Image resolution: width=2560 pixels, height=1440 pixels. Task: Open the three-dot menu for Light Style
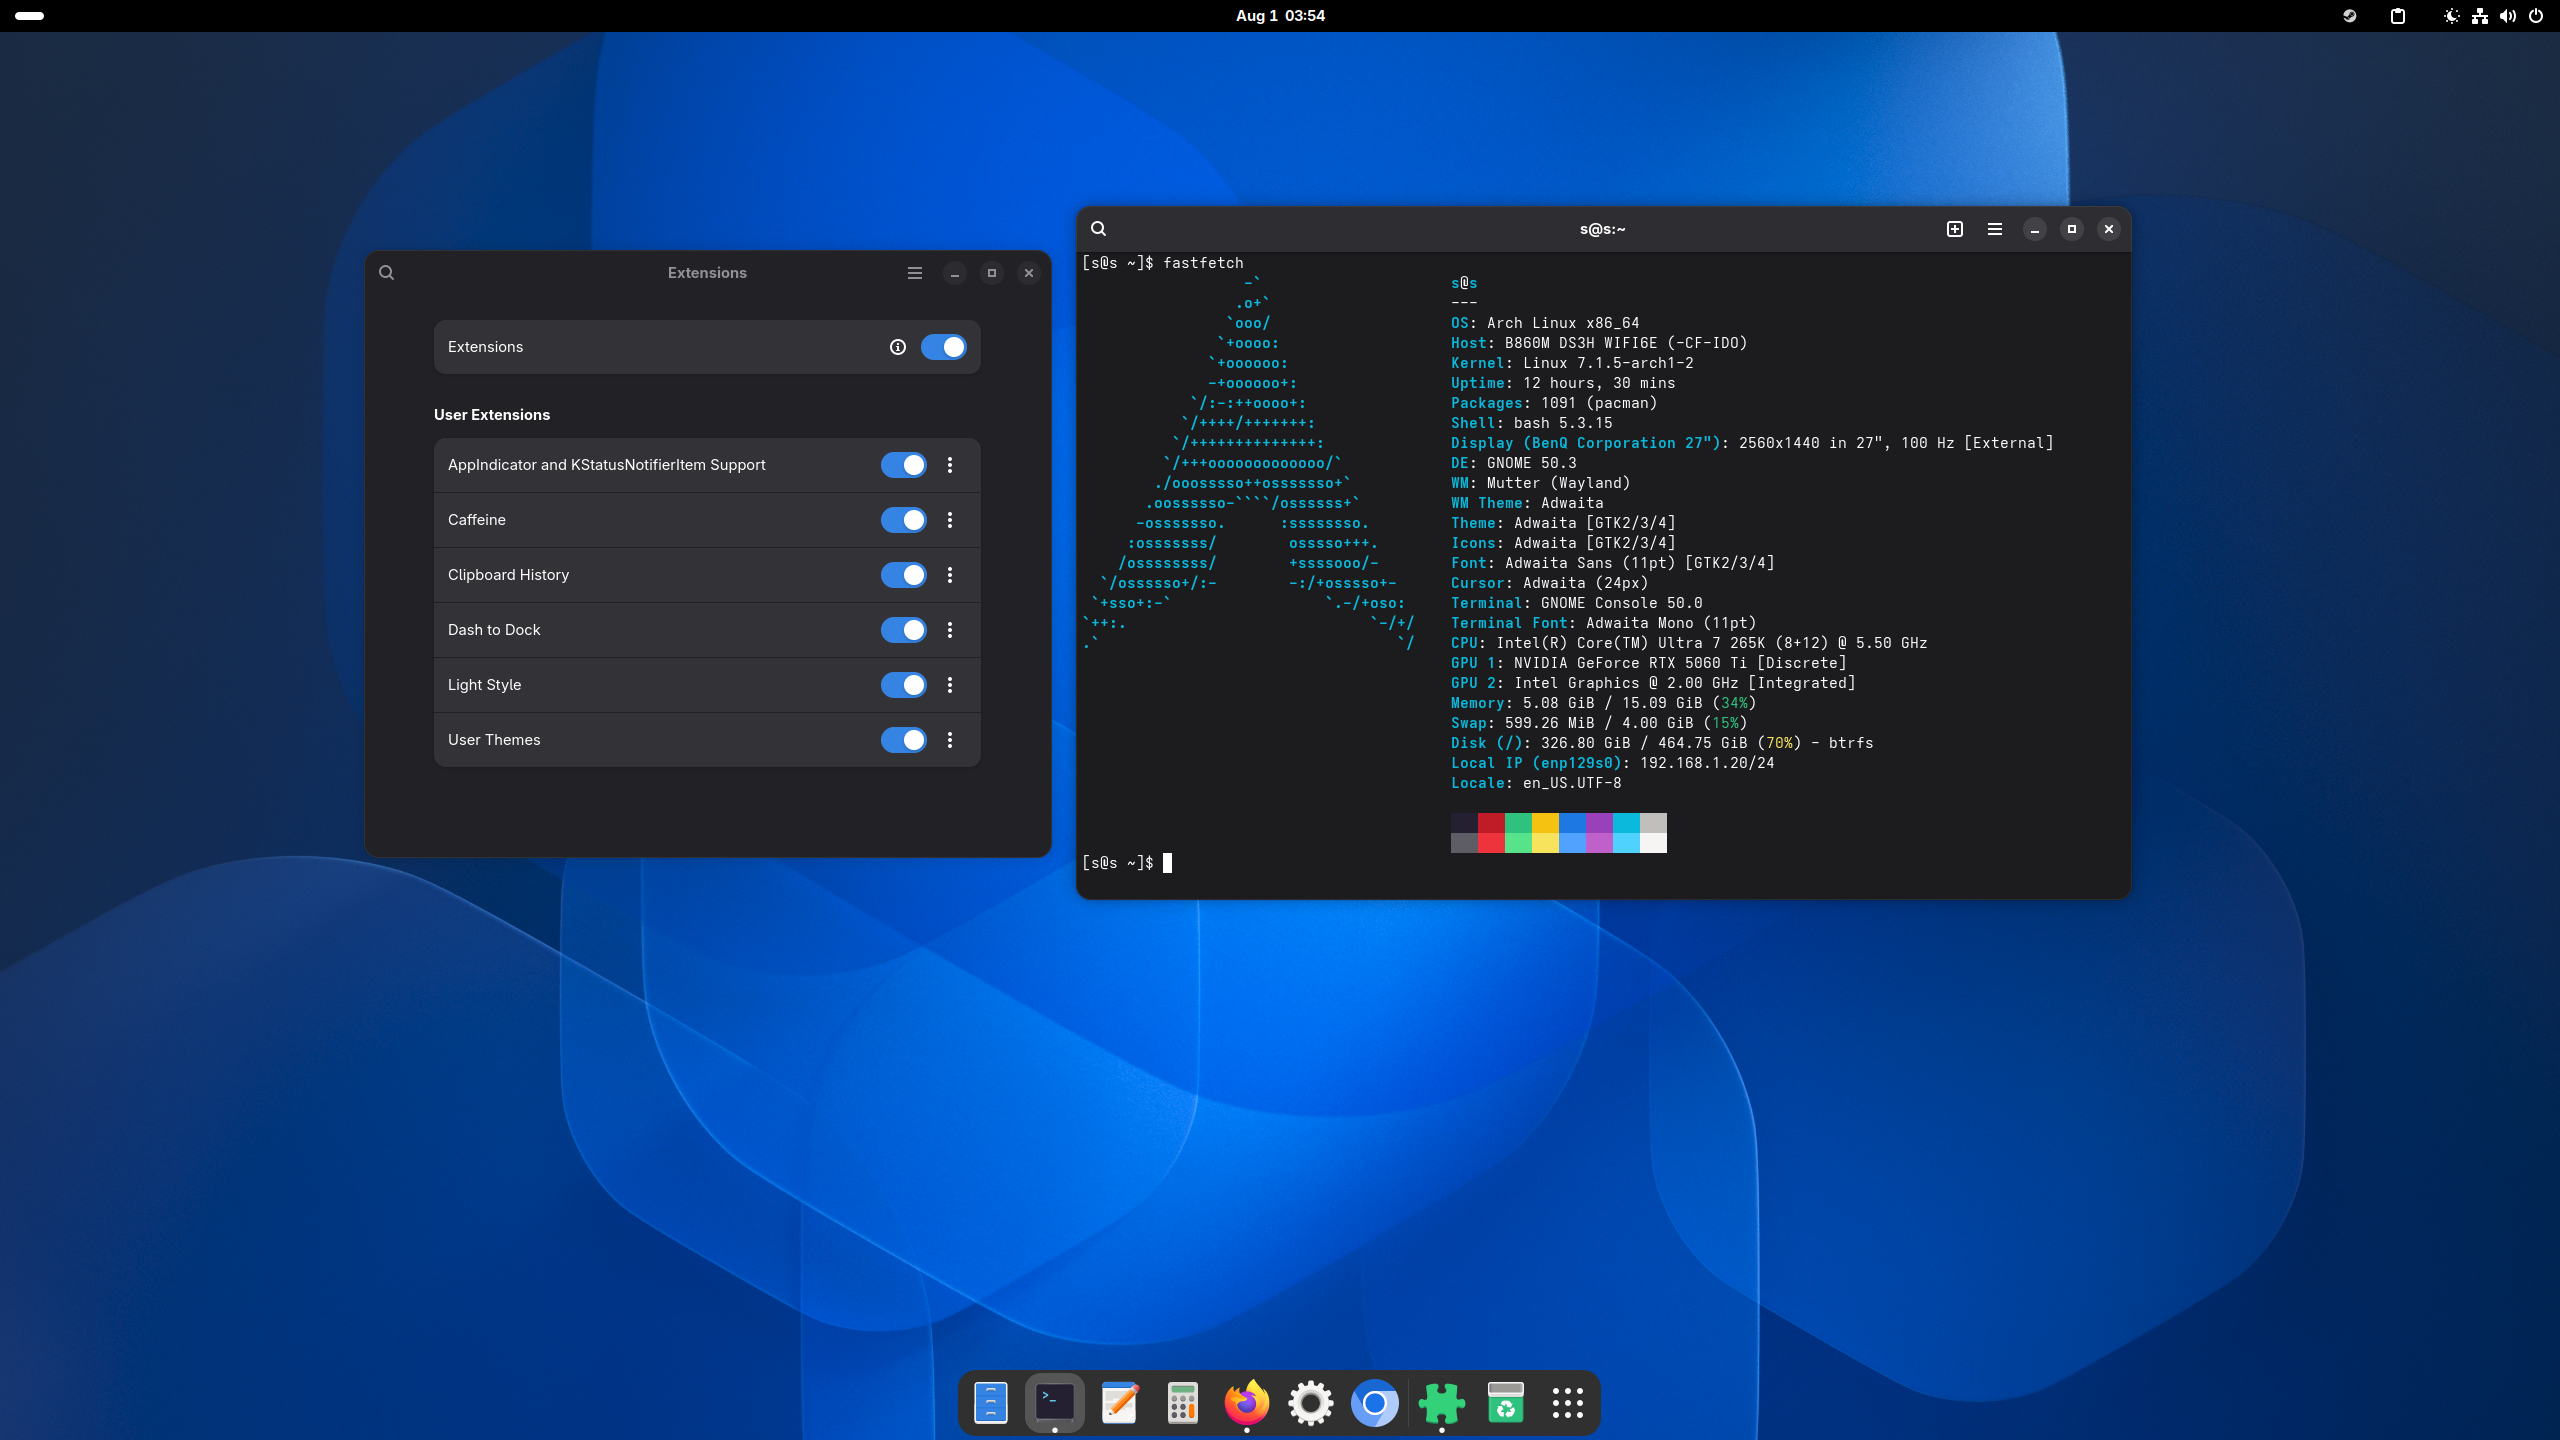click(950, 685)
